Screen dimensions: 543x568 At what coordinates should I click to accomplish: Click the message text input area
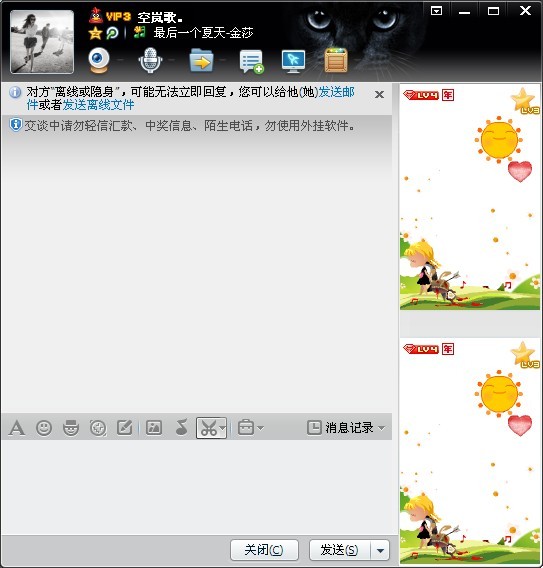[196, 487]
